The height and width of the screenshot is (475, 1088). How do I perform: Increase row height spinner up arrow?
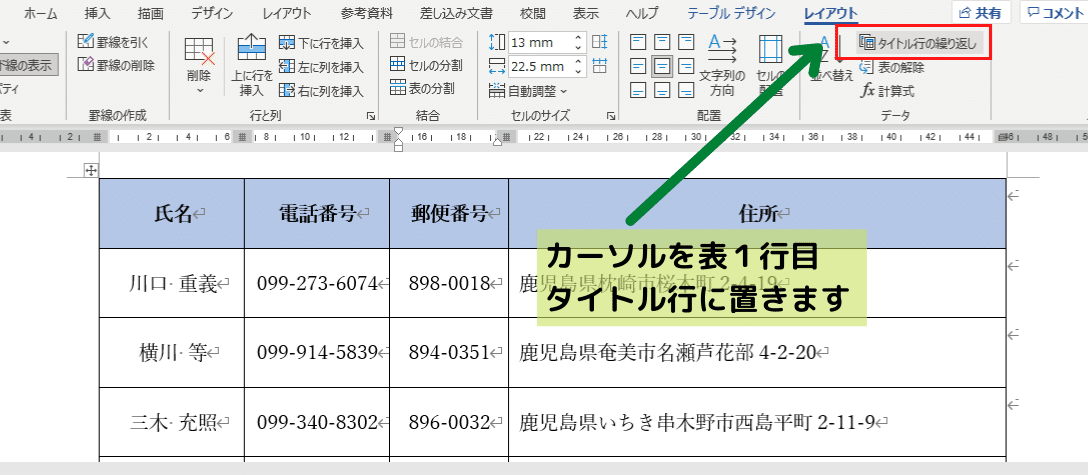pos(579,38)
